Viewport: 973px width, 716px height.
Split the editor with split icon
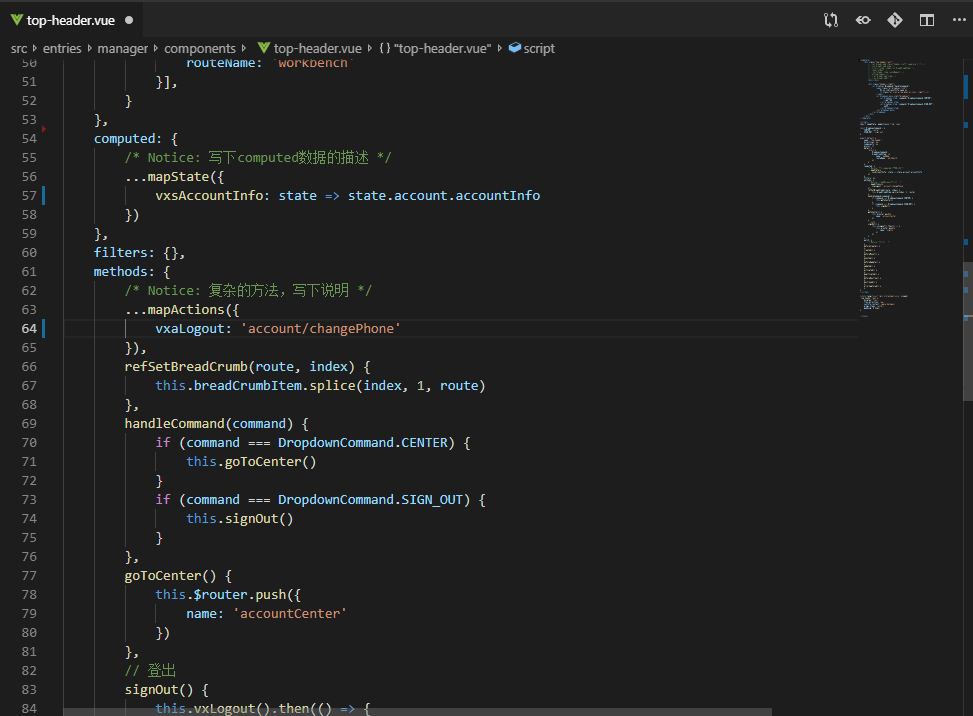(x=927, y=20)
